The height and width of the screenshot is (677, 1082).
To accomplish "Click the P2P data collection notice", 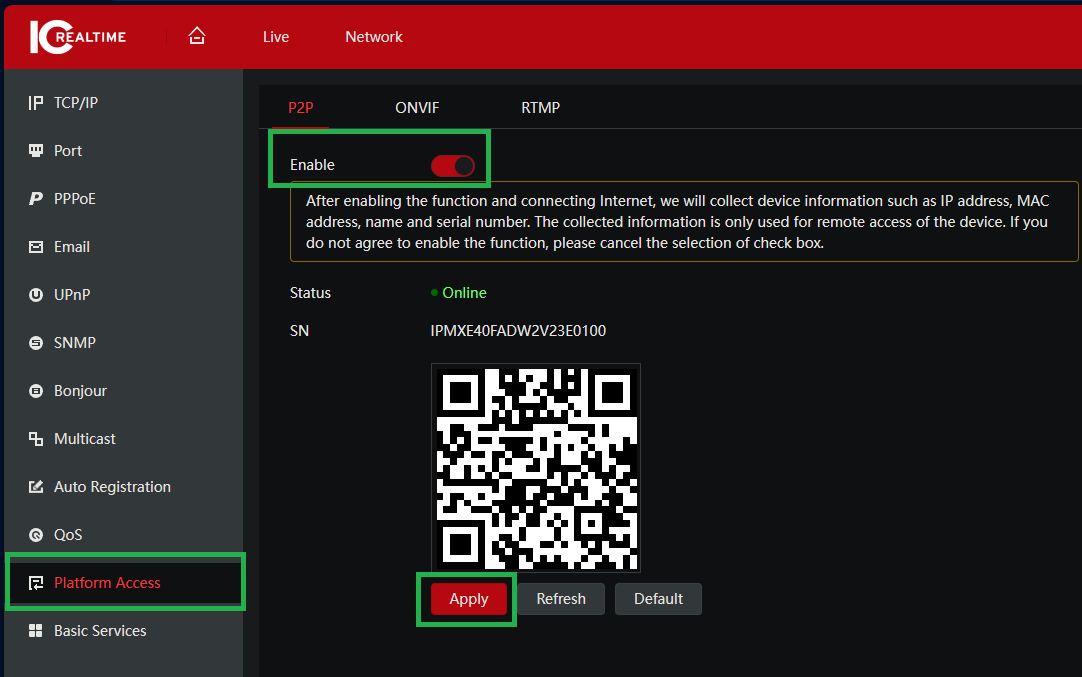I will (x=684, y=222).
